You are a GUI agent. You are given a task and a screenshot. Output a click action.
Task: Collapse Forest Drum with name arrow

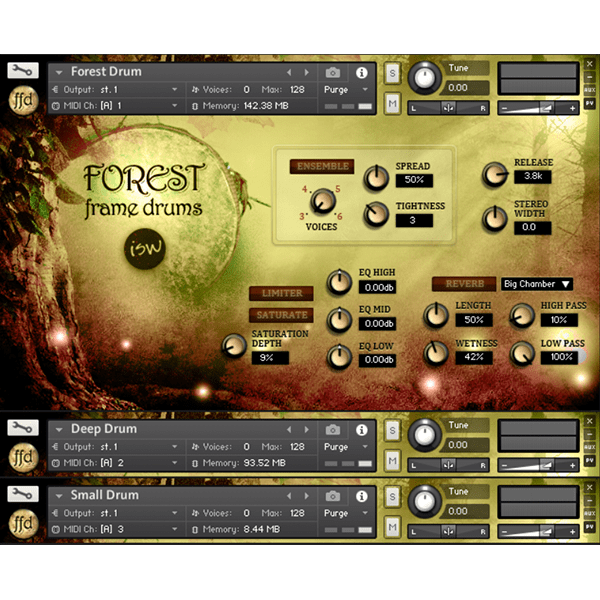coord(59,72)
